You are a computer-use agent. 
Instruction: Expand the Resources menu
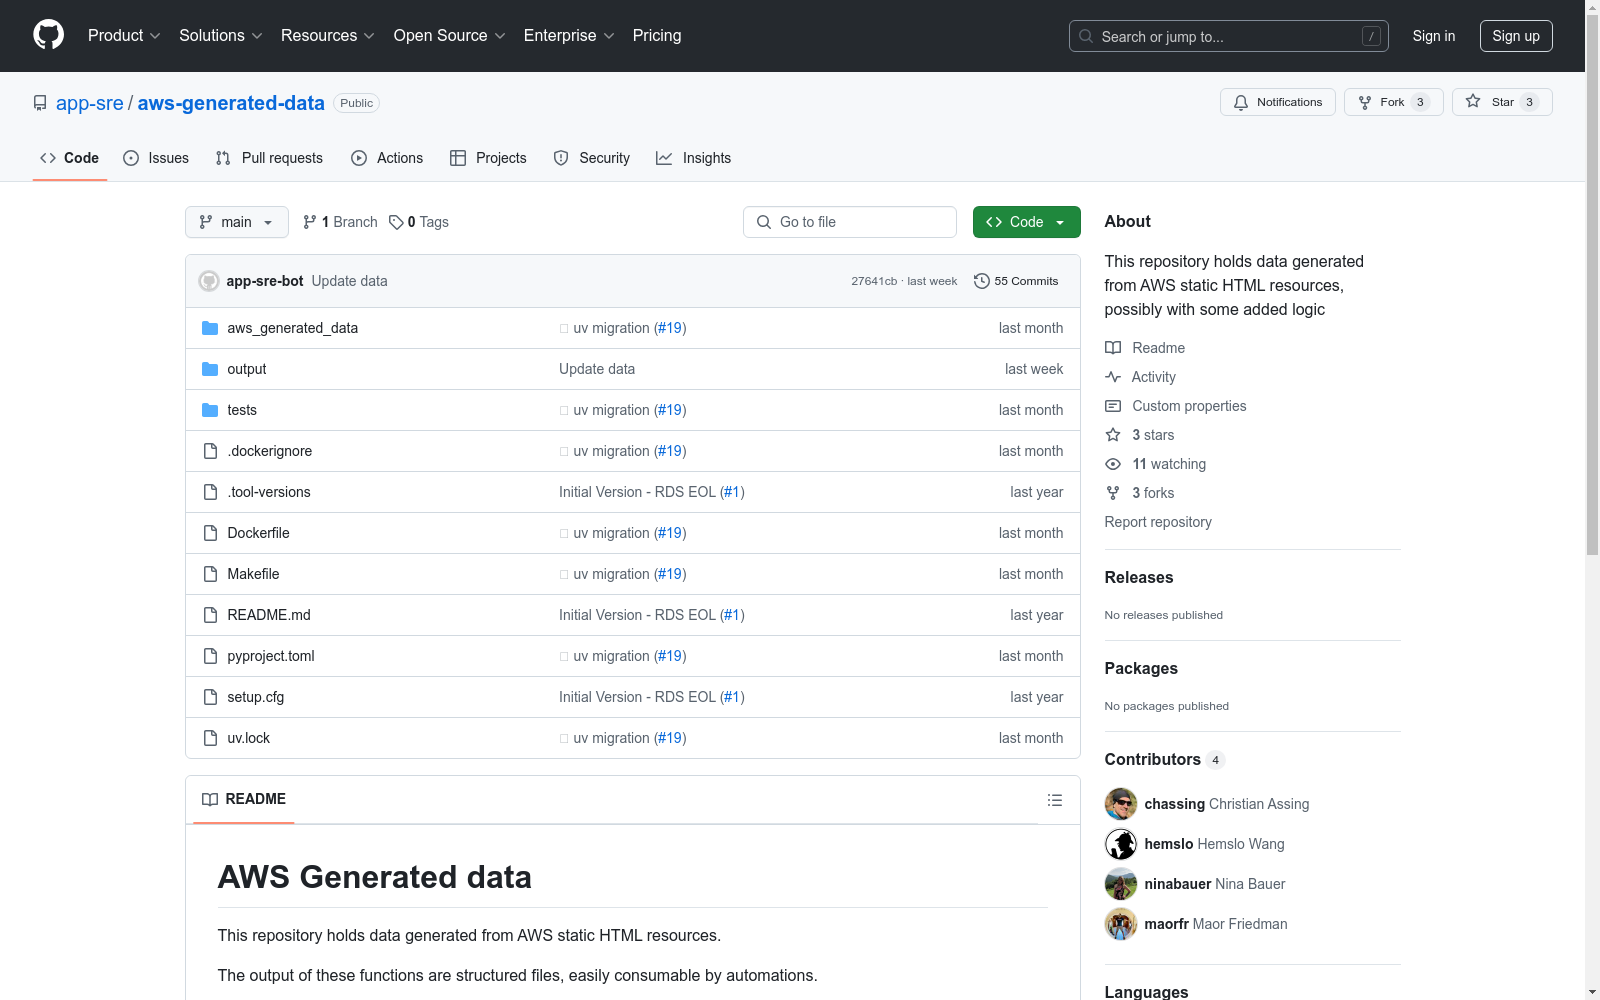(x=328, y=36)
